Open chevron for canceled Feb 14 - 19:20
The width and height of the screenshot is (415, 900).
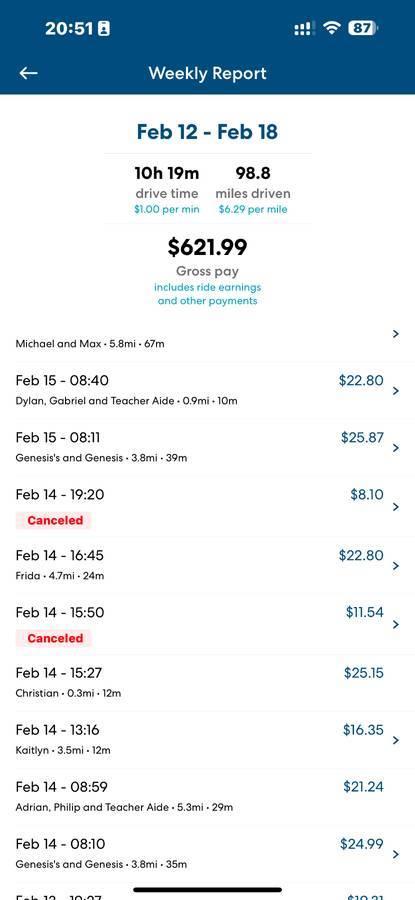point(395,507)
